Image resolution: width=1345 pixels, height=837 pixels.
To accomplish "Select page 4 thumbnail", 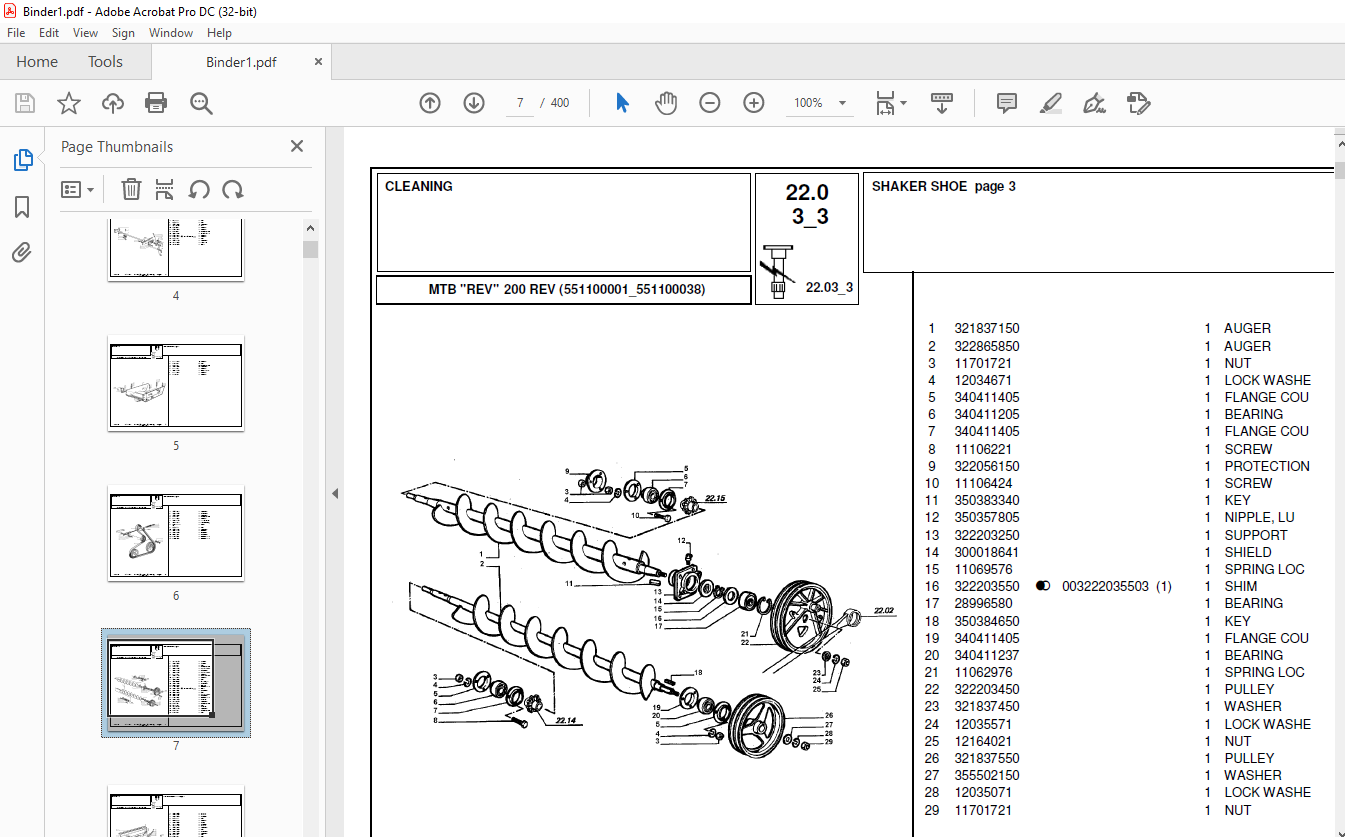I will click(x=176, y=249).
